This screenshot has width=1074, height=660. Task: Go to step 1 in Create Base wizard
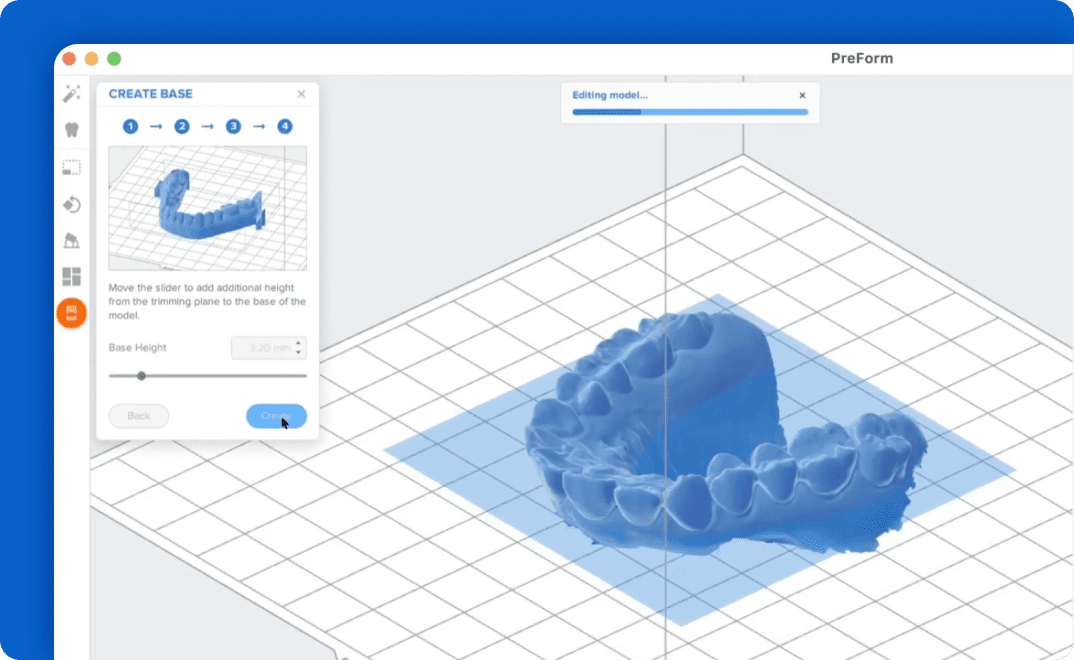130,126
